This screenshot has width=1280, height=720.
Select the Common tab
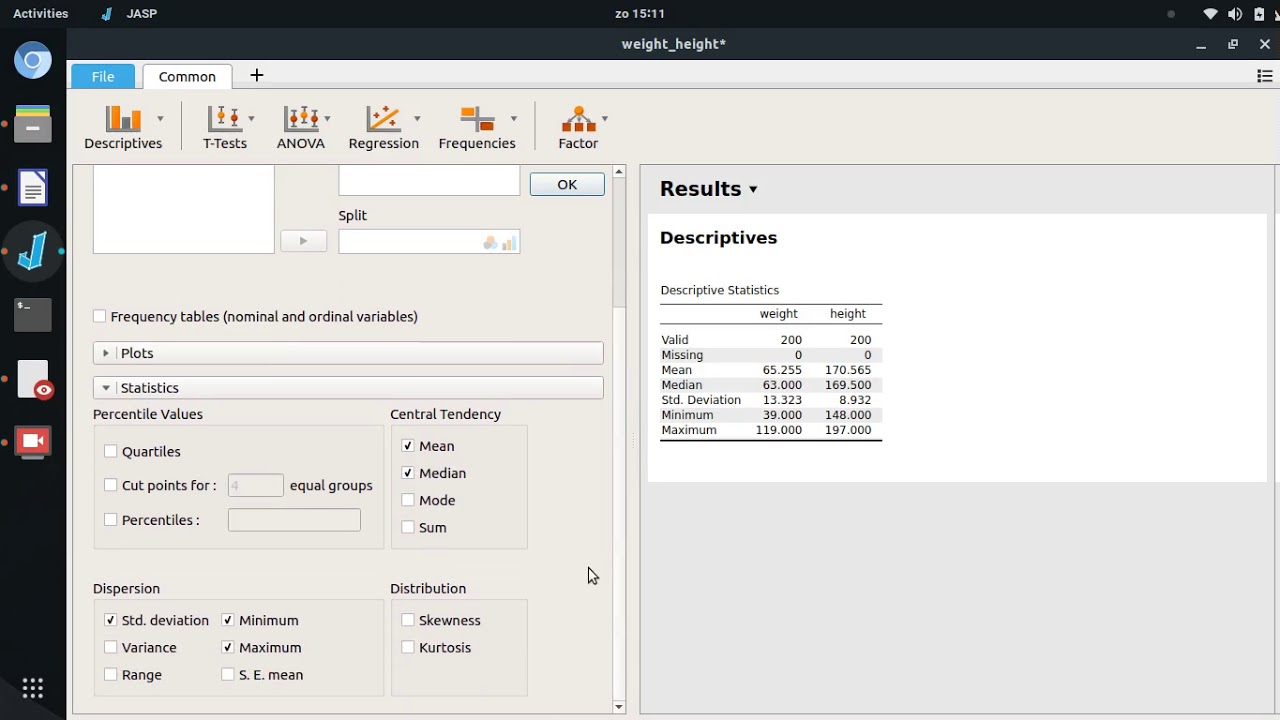pos(187,76)
